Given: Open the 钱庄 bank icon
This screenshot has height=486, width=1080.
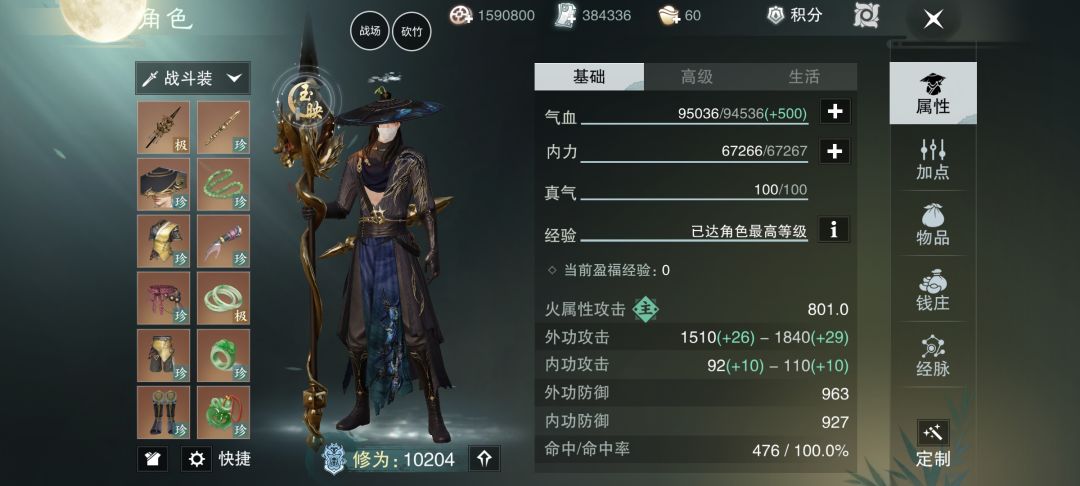Looking at the screenshot, I should [x=933, y=290].
